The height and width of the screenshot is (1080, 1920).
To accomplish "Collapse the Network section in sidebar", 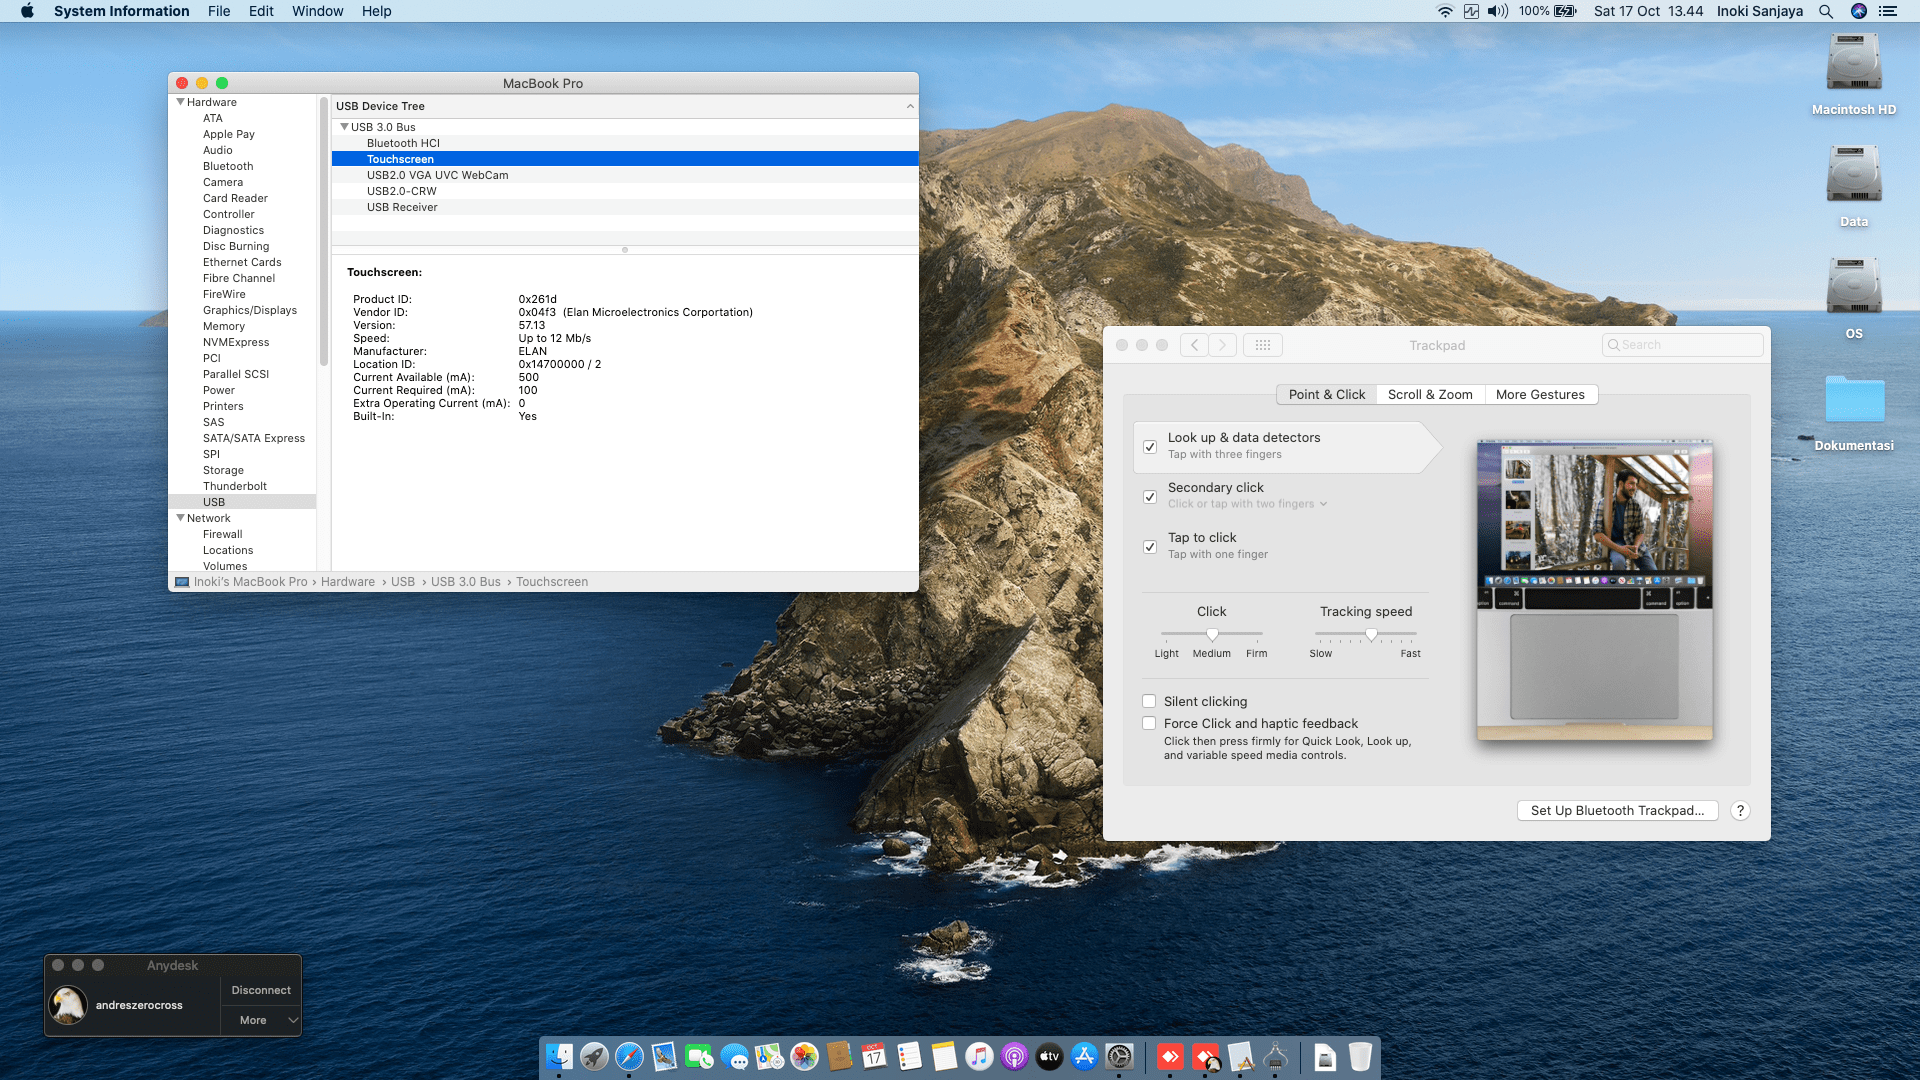I will point(180,518).
